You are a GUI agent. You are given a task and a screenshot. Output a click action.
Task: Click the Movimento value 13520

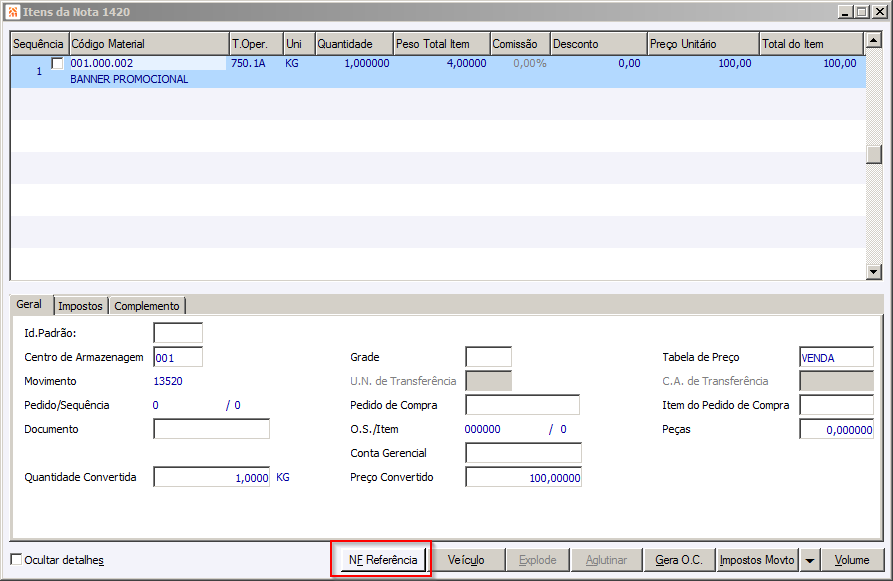168,381
